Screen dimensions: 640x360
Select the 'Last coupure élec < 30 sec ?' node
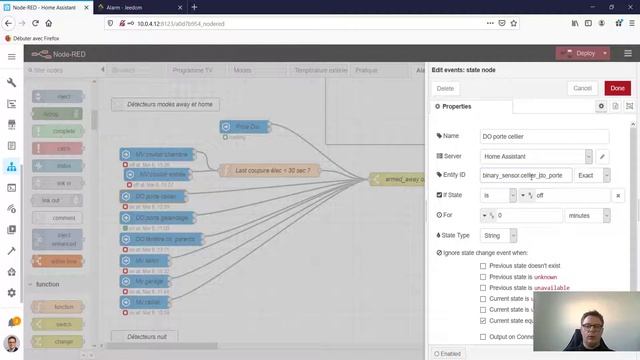(269, 171)
